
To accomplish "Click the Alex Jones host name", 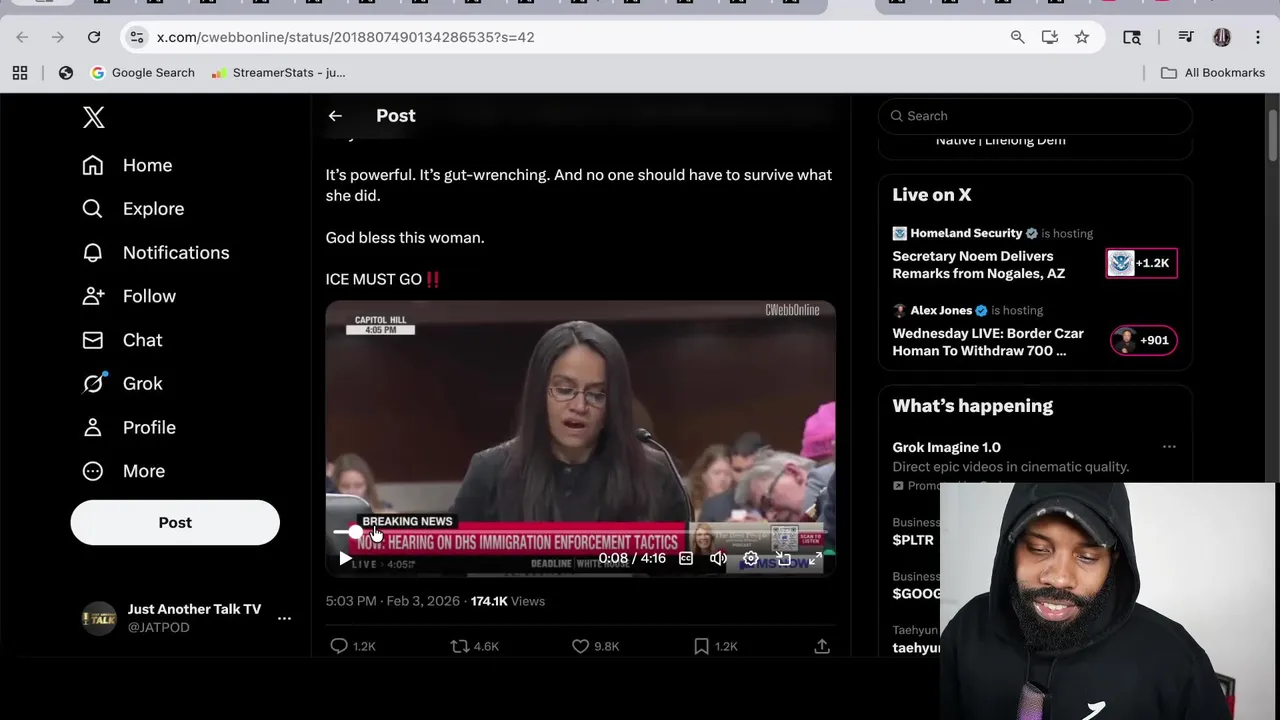I will pos(941,310).
